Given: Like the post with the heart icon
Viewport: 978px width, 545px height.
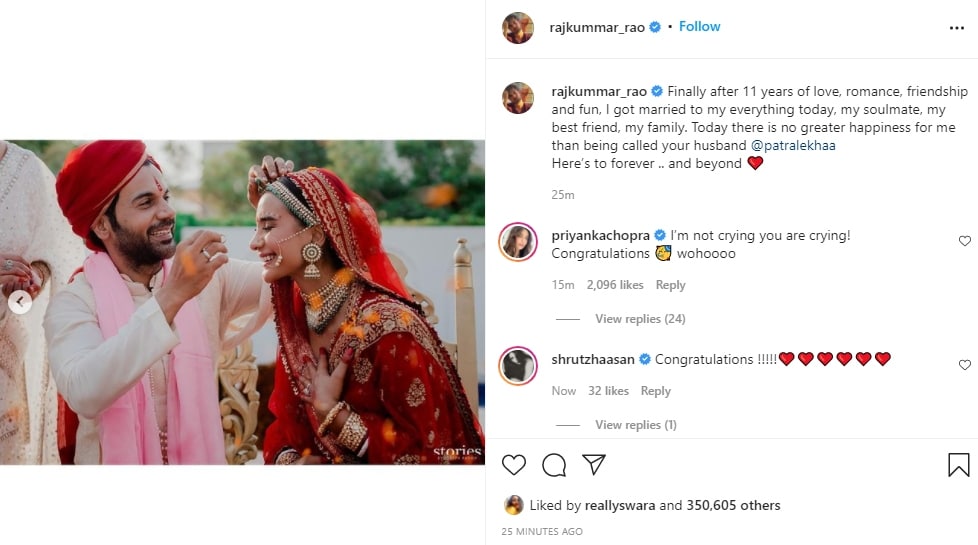Looking at the screenshot, I should pos(514,465).
